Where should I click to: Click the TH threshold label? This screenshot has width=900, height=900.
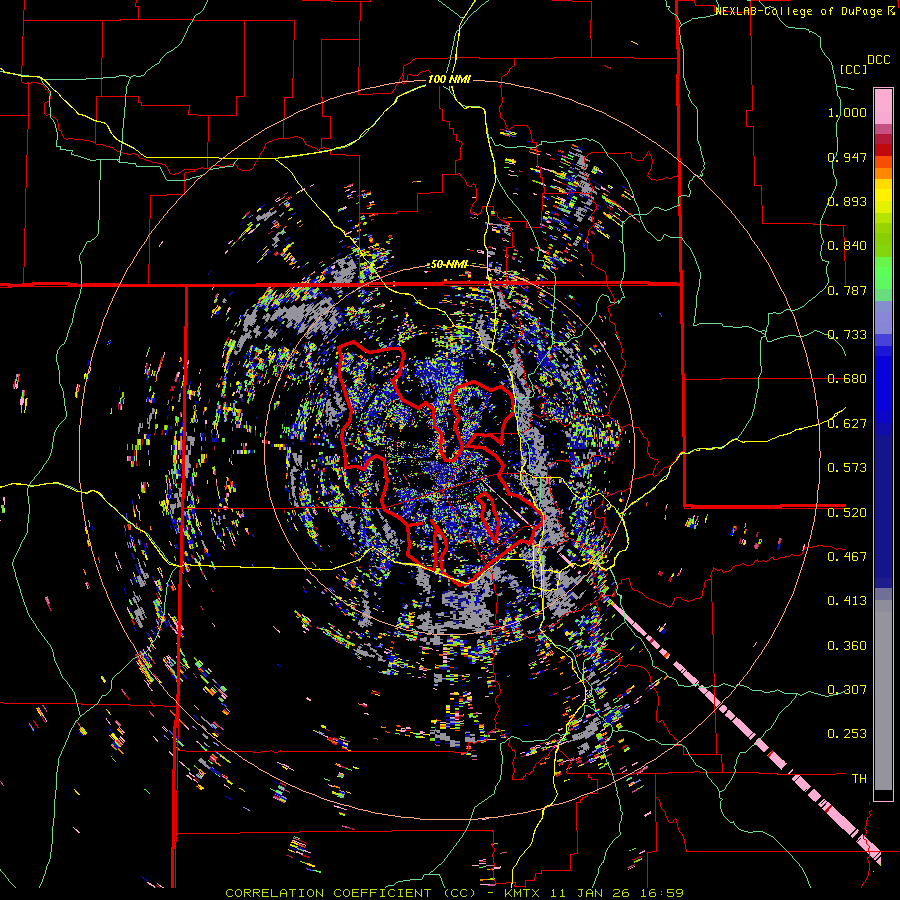point(859,779)
